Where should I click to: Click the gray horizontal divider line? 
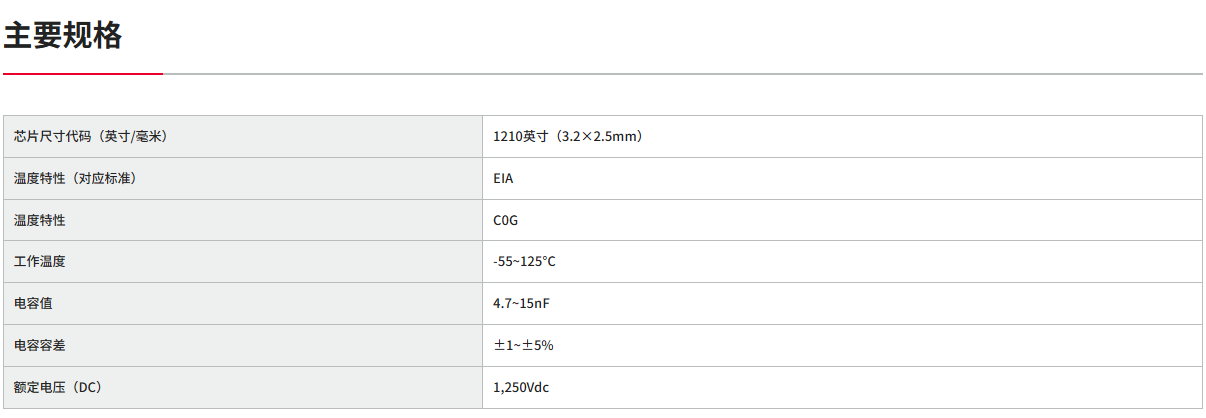[x=680, y=74]
